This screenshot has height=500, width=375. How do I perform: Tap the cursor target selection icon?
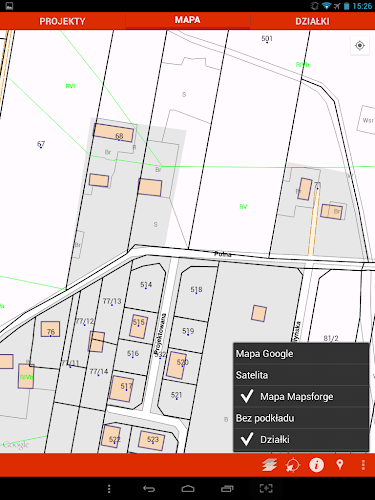(x=292, y=465)
